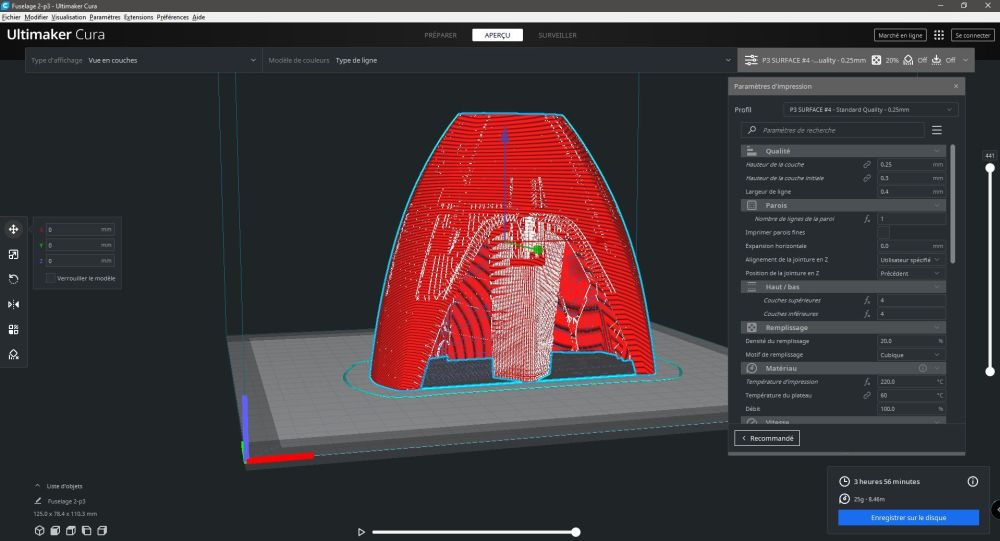This screenshot has height=541, width=1000.
Task: Click fx icon for Nombre de lignes de la paroi
Action: coord(867,219)
